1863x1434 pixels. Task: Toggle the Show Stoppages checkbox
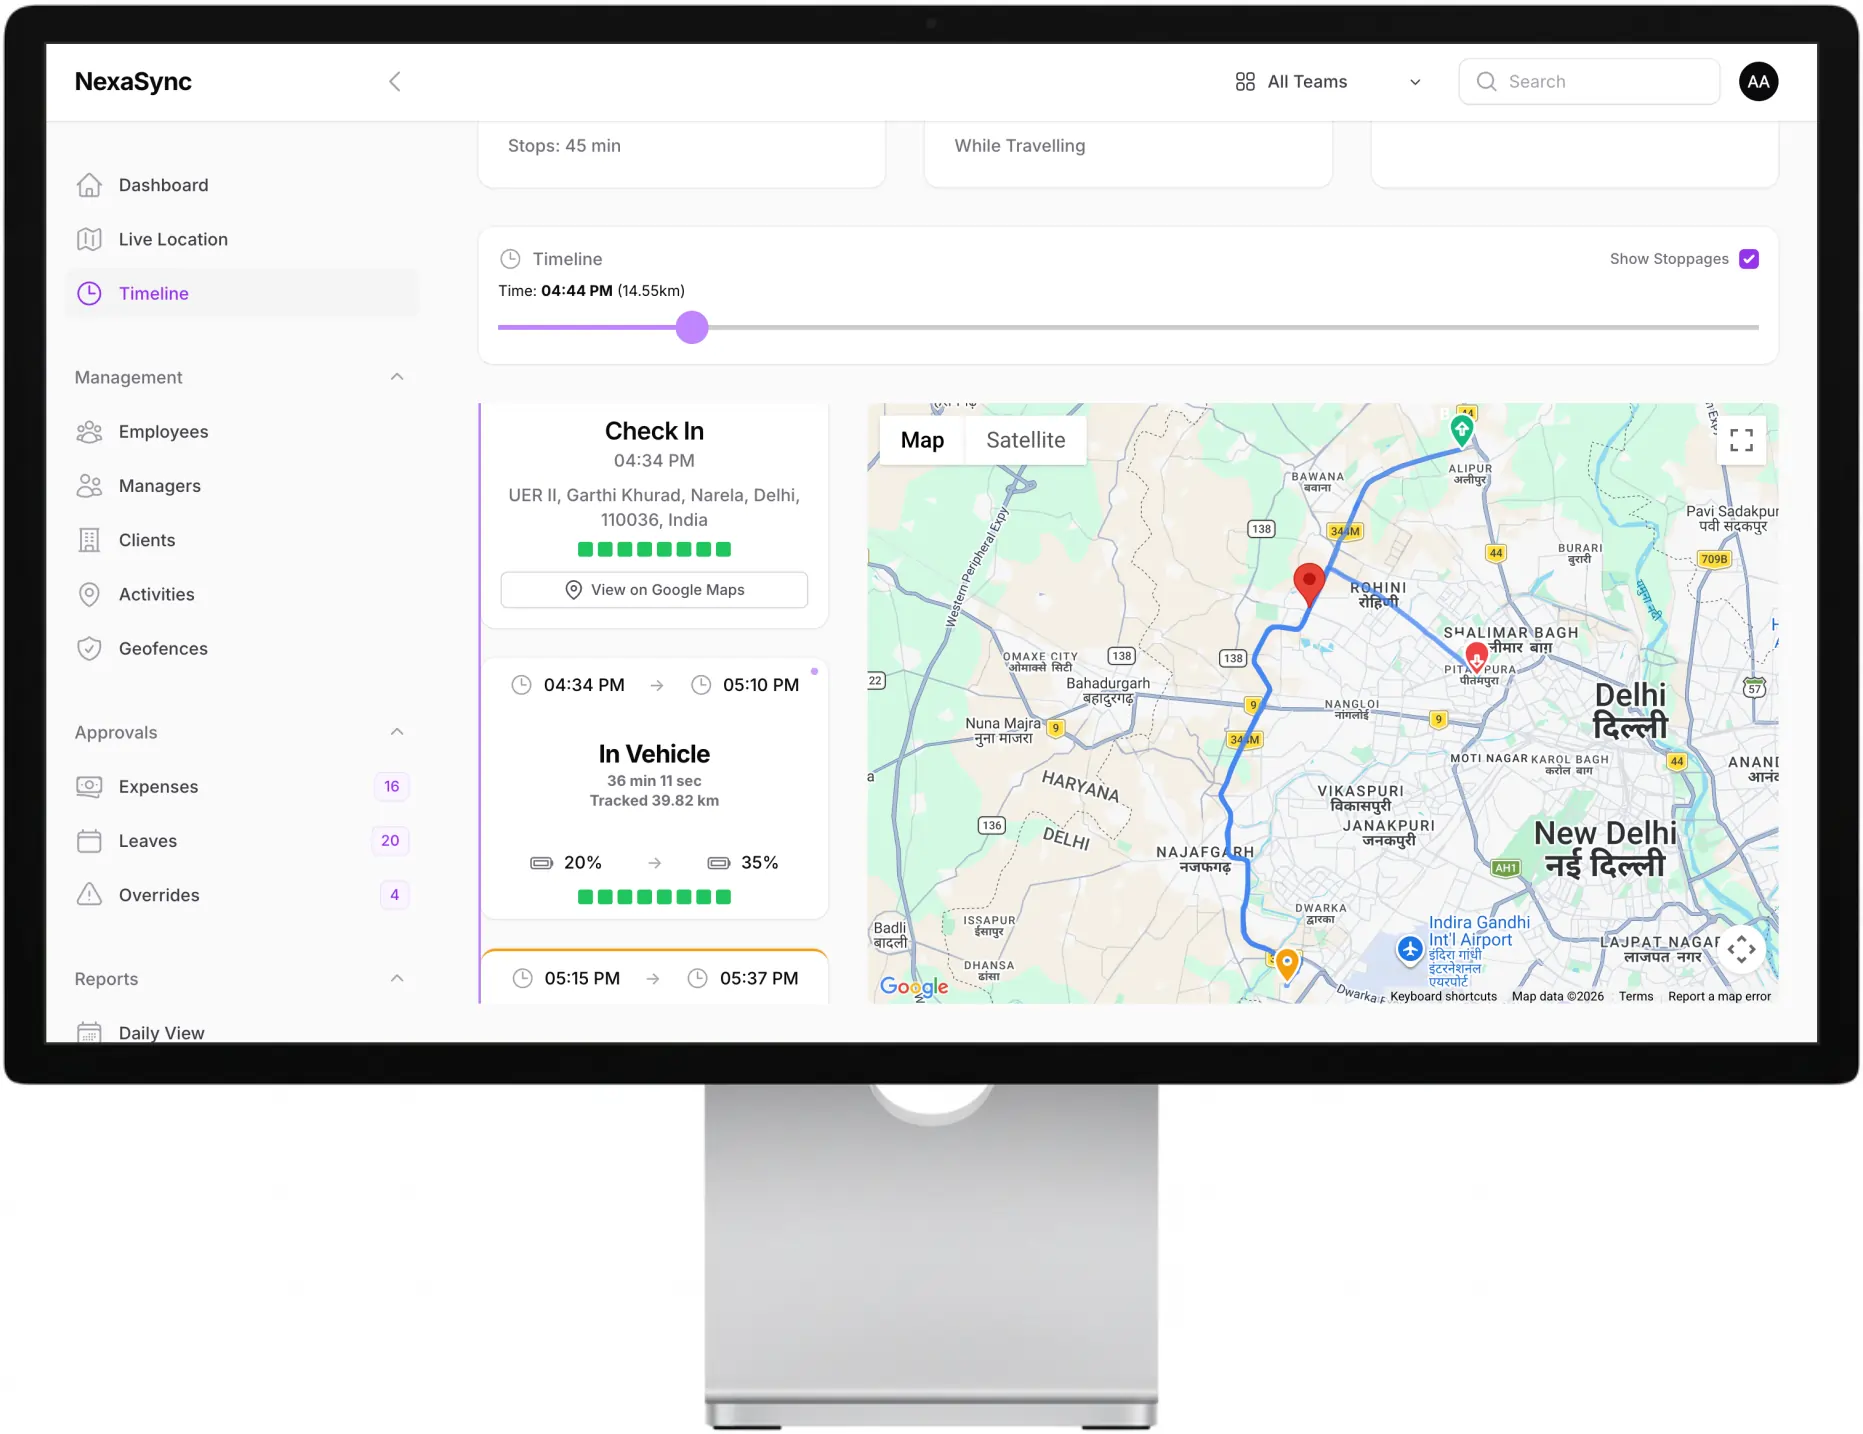[x=1748, y=258]
